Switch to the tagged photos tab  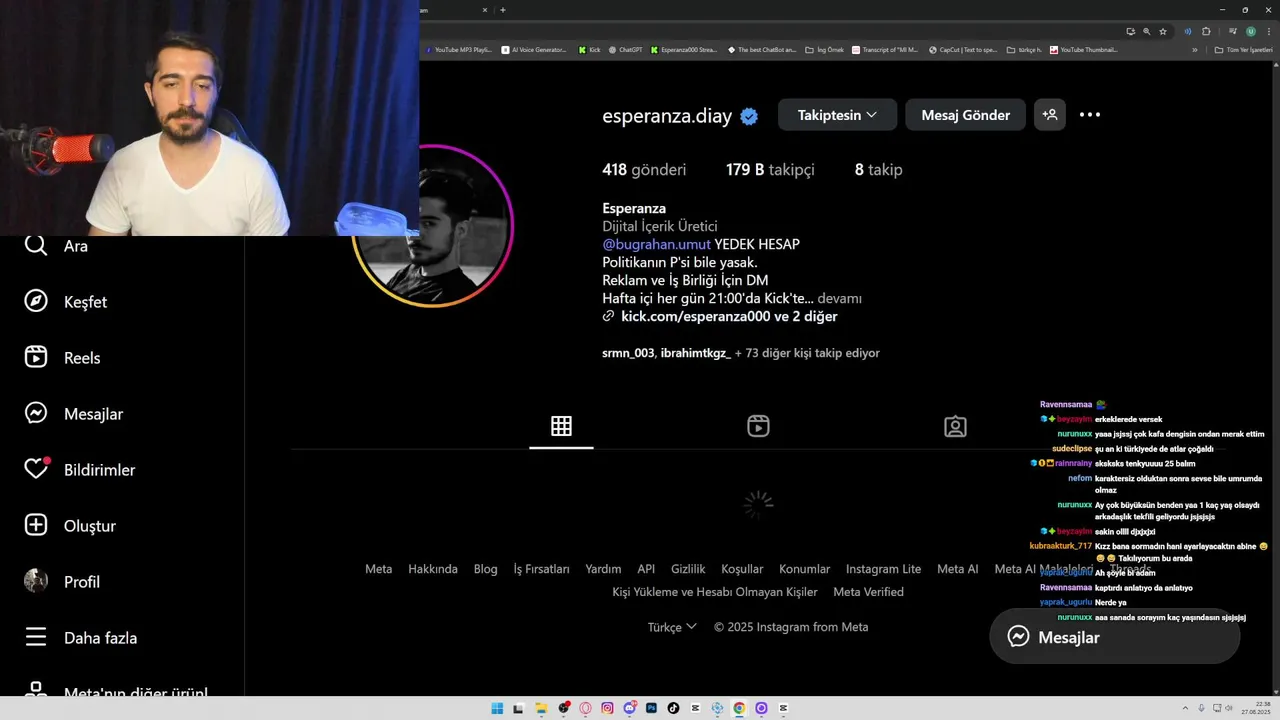955,426
